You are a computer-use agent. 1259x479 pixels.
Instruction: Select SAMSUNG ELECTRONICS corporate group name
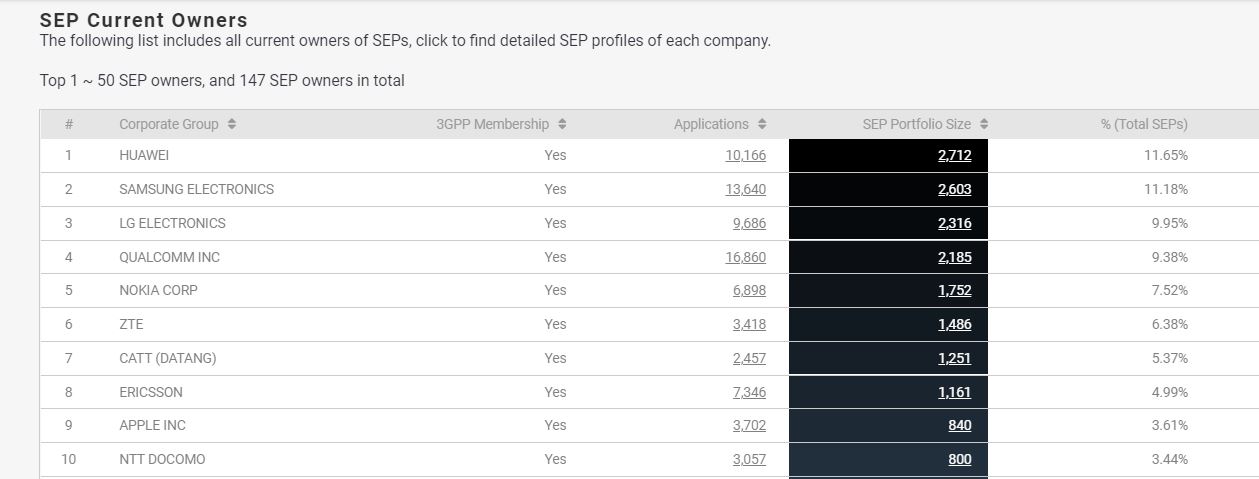[x=196, y=189]
